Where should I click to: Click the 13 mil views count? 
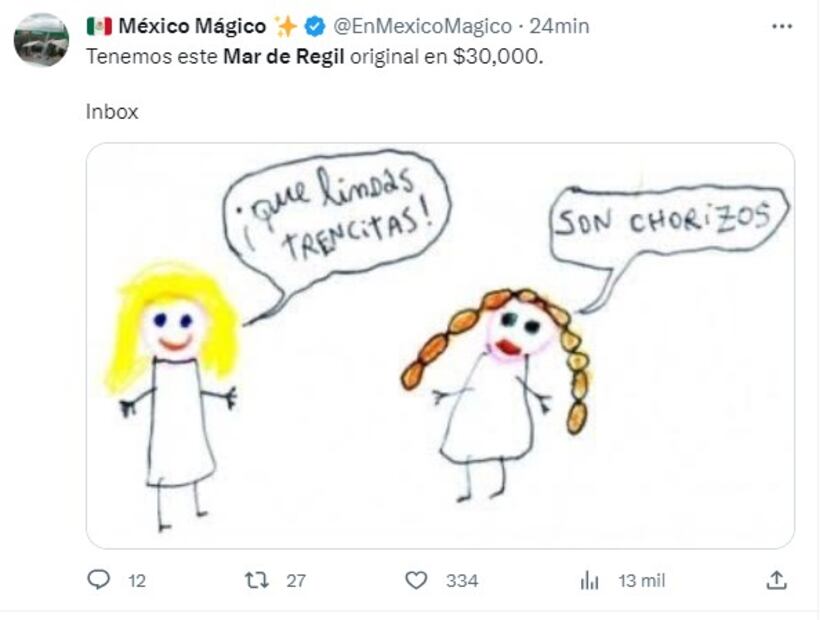(x=641, y=580)
